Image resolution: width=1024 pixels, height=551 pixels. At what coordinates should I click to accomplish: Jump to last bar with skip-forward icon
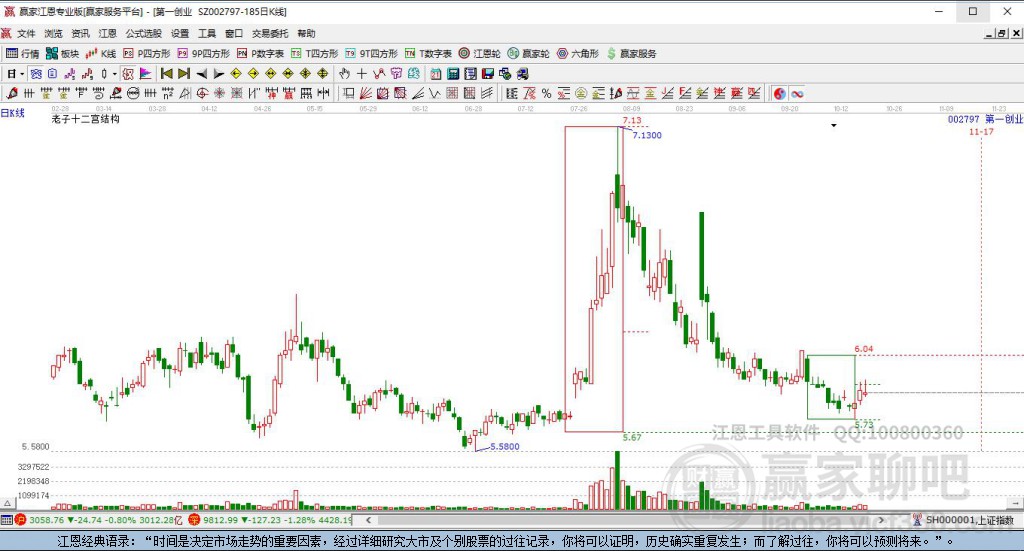point(184,74)
